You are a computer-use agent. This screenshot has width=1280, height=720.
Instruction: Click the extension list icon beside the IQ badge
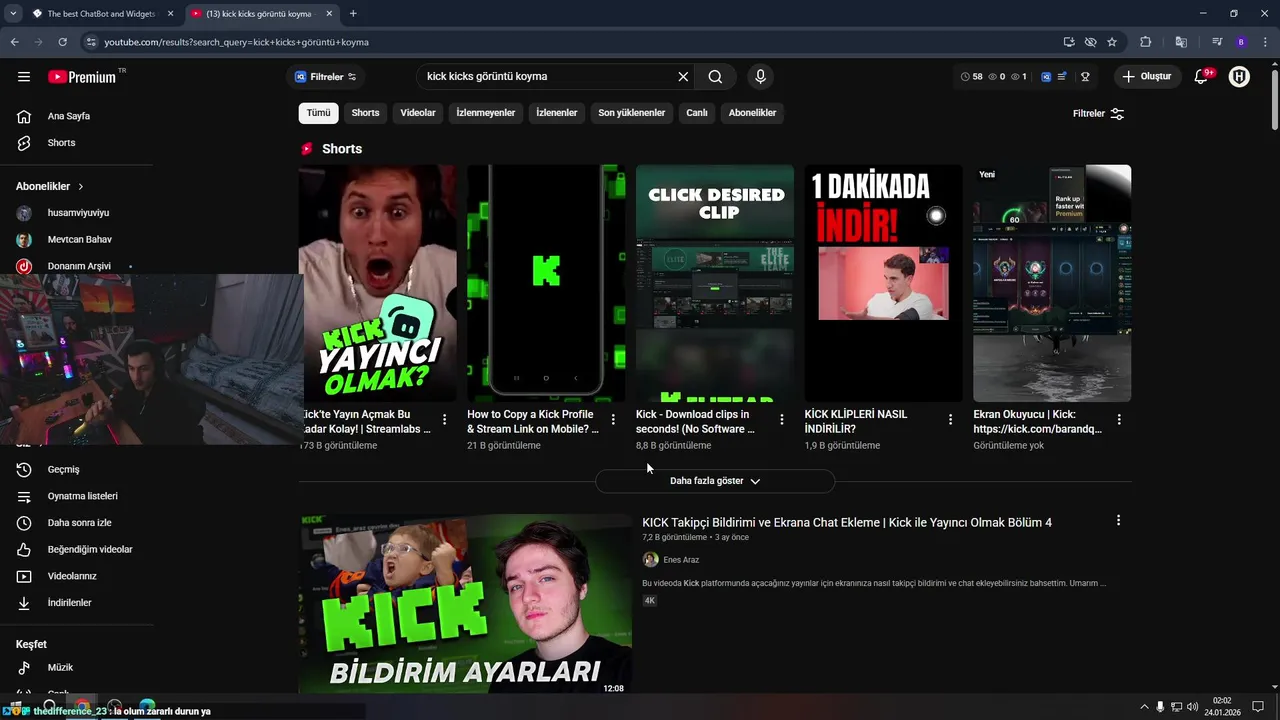pos(1061,77)
